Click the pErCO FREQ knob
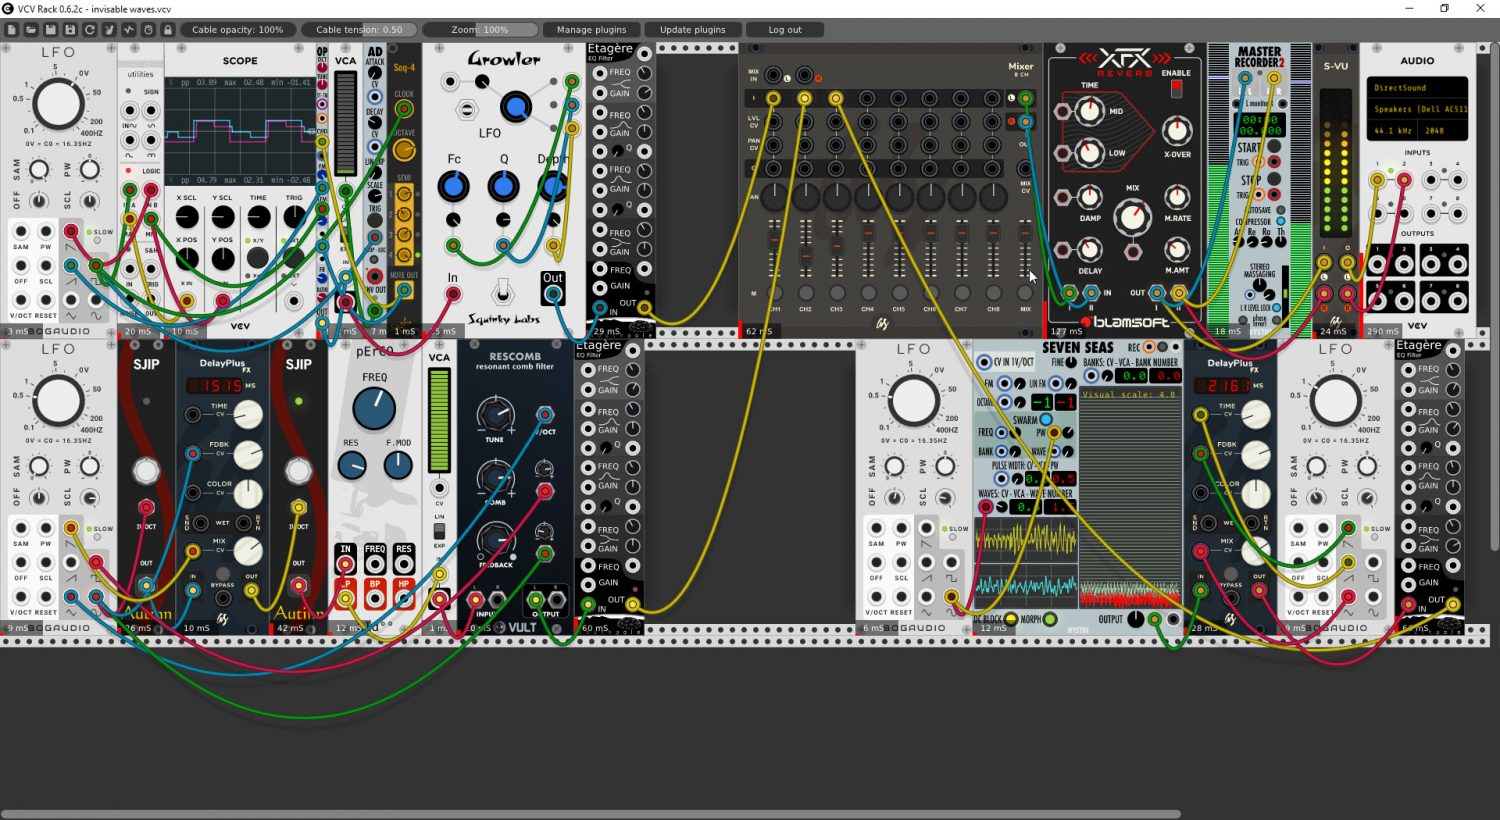Viewport: 1500px width, 820px height. [374, 408]
